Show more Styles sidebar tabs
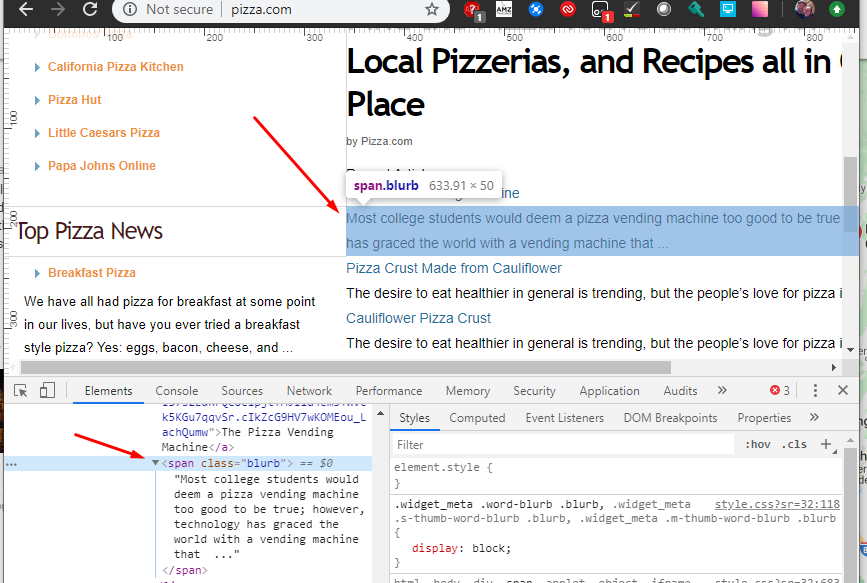Image resolution: width=867 pixels, height=583 pixels. pos(814,417)
